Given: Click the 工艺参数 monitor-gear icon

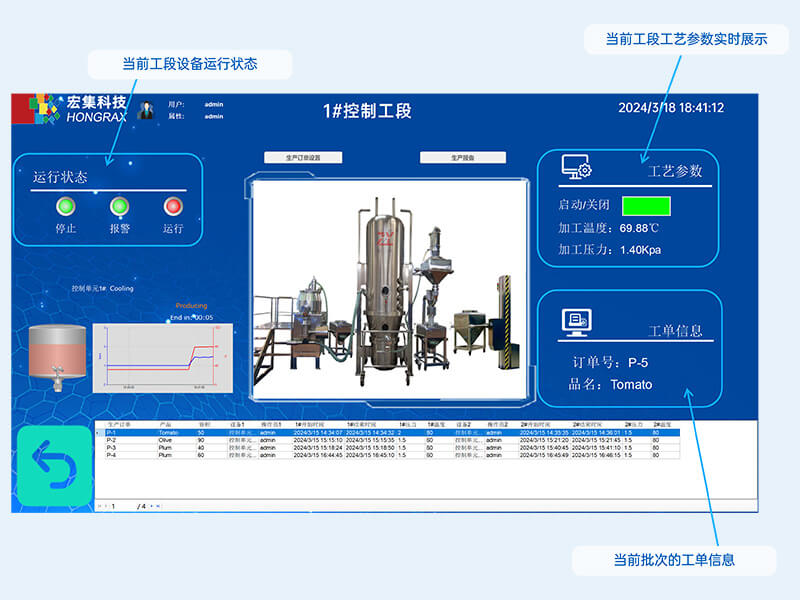Looking at the screenshot, I should [576, 168].
